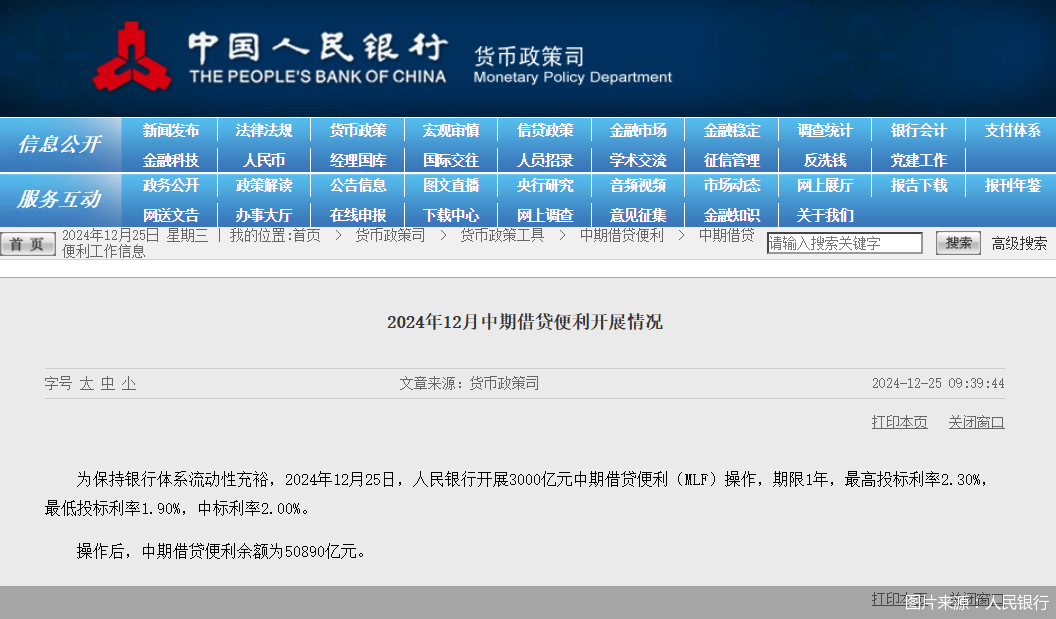Image resolution: width=1056 pixels, height=619 pixels.
Task: Select small font size 小
Action: [126, 383]
